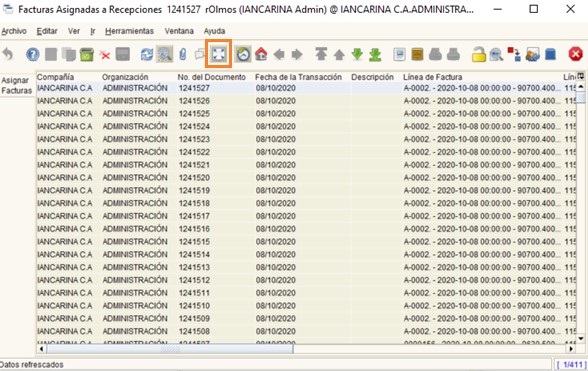Click the Detail record right arrow icon
The image size is (588, 371).
(297, 55)
